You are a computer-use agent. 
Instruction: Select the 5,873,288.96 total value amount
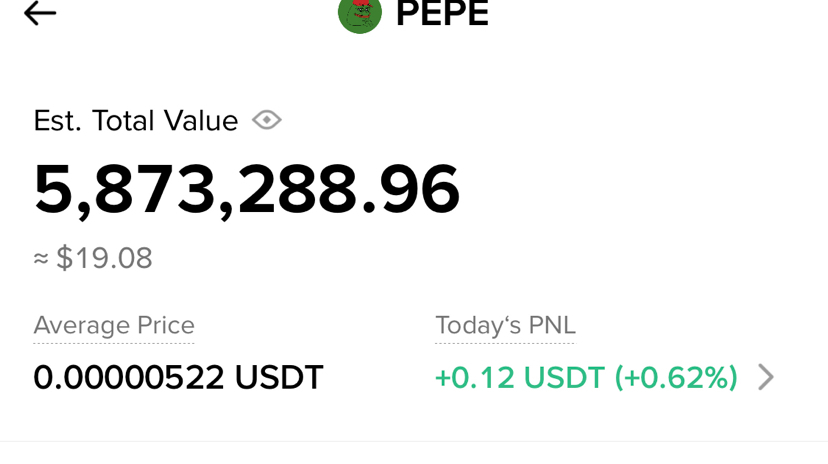(x=246, y=190)
